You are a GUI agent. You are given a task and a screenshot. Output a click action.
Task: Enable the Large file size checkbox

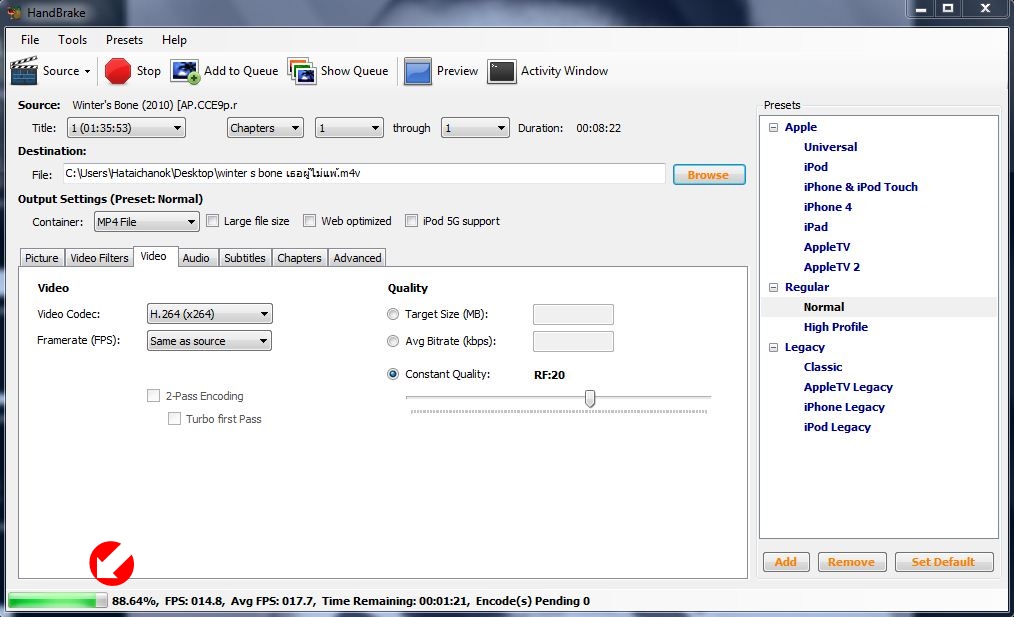212,221
